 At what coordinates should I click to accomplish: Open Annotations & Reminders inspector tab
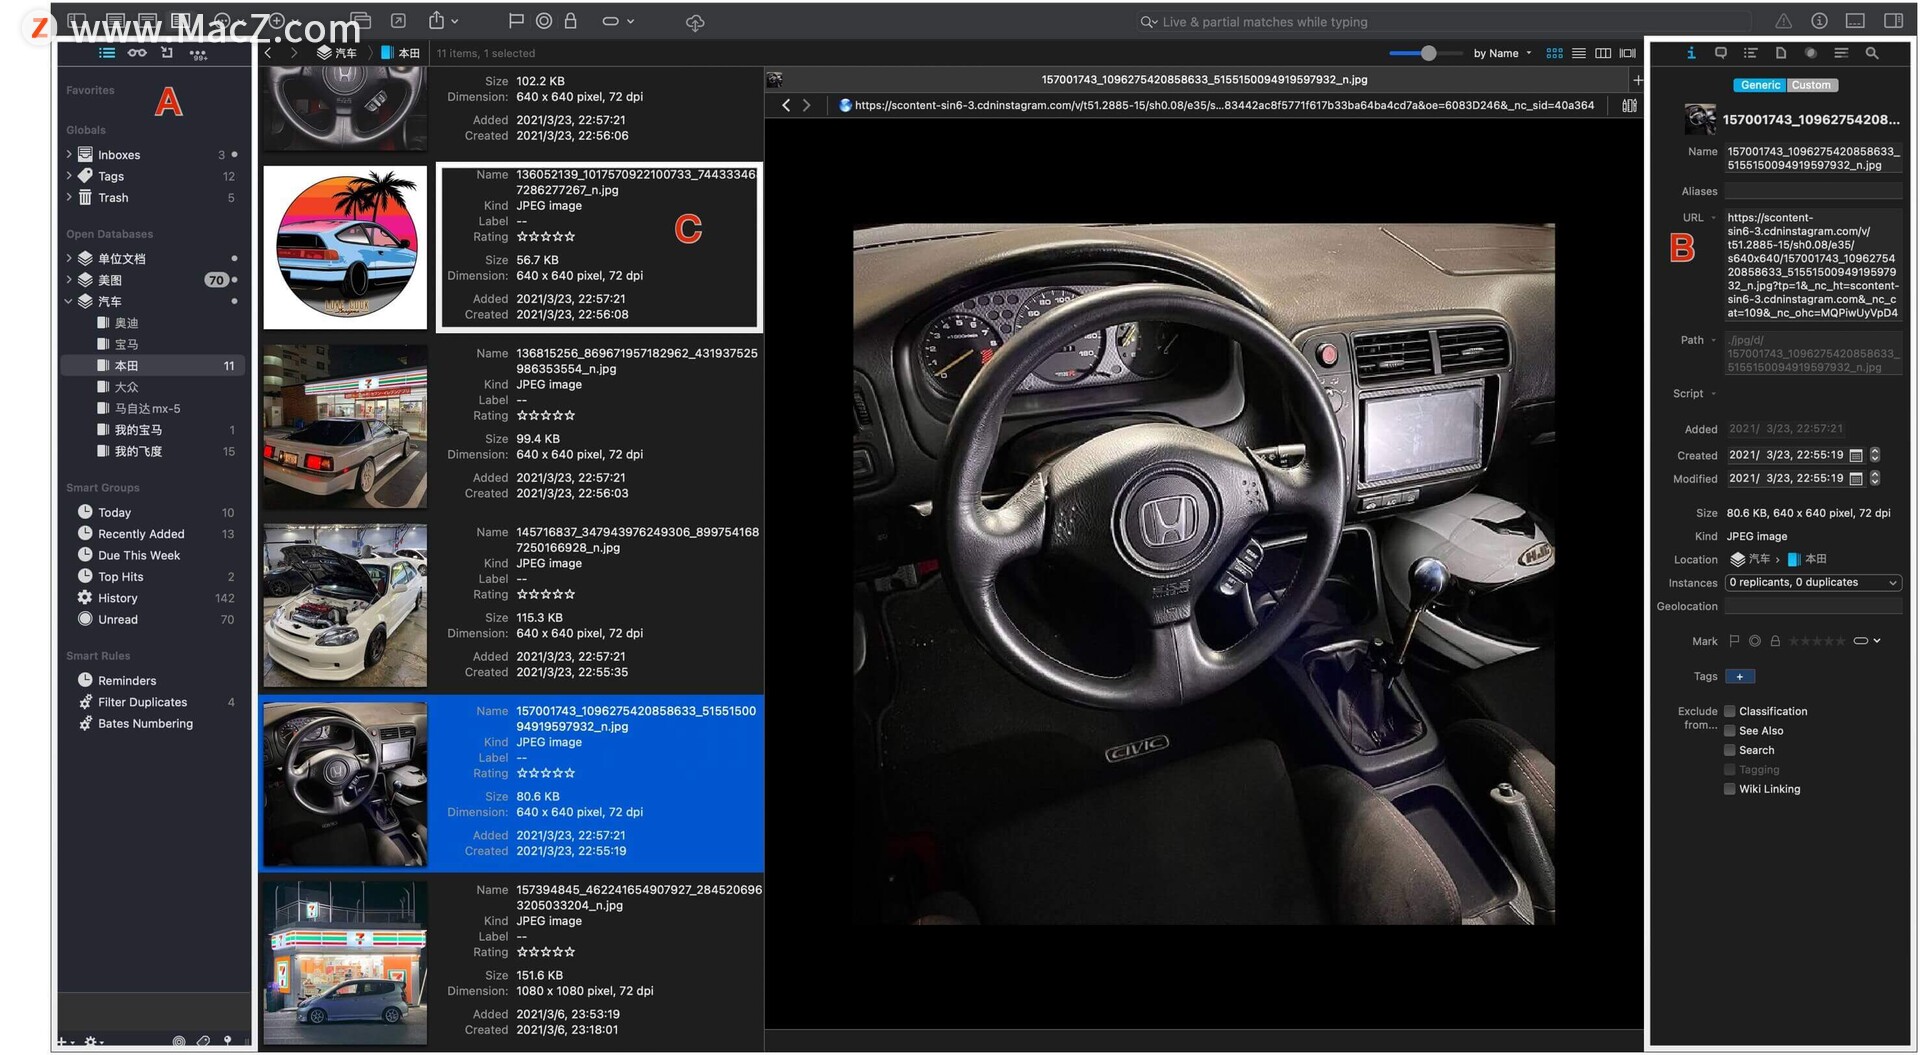click(x=1721, y=53)
